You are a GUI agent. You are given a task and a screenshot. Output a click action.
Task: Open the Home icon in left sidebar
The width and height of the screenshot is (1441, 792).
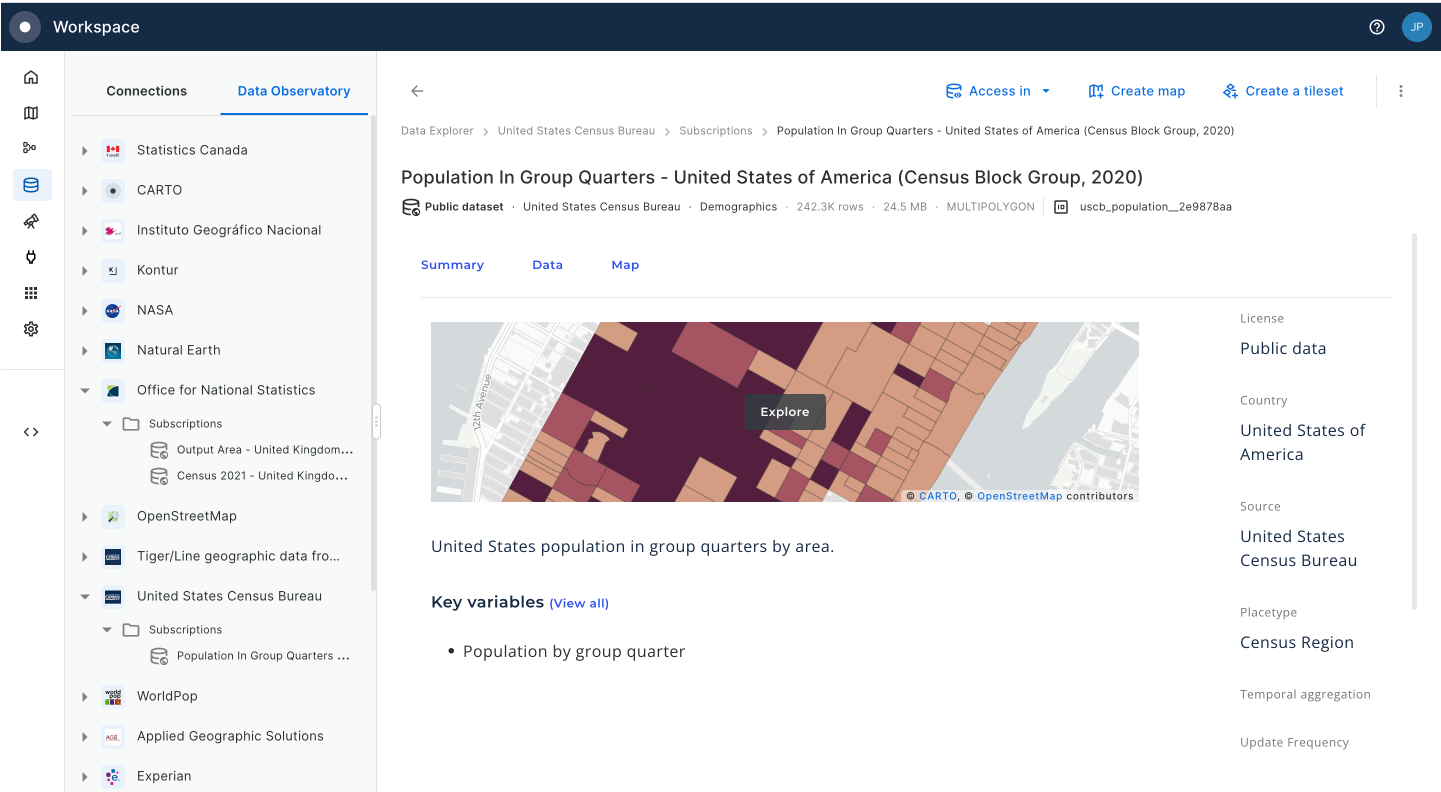[x=31, y=77]
